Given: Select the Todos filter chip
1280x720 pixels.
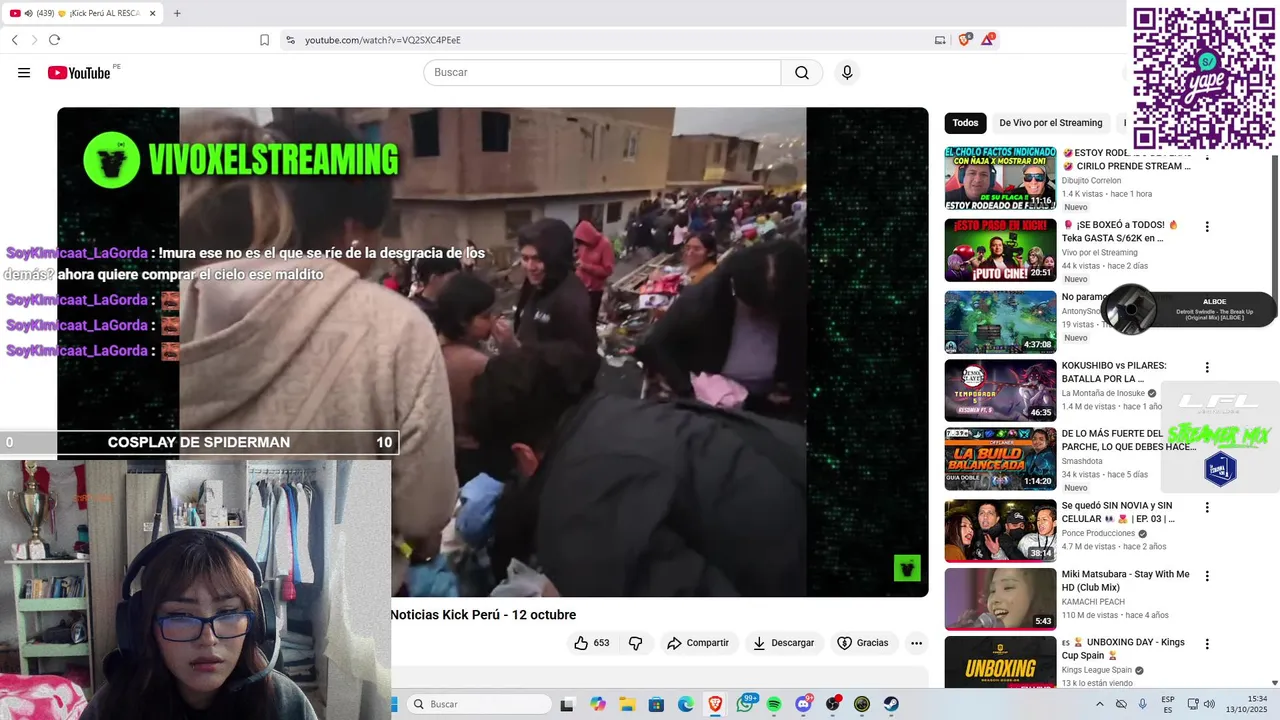Looking at the screenshot, I should coord(965,123).
